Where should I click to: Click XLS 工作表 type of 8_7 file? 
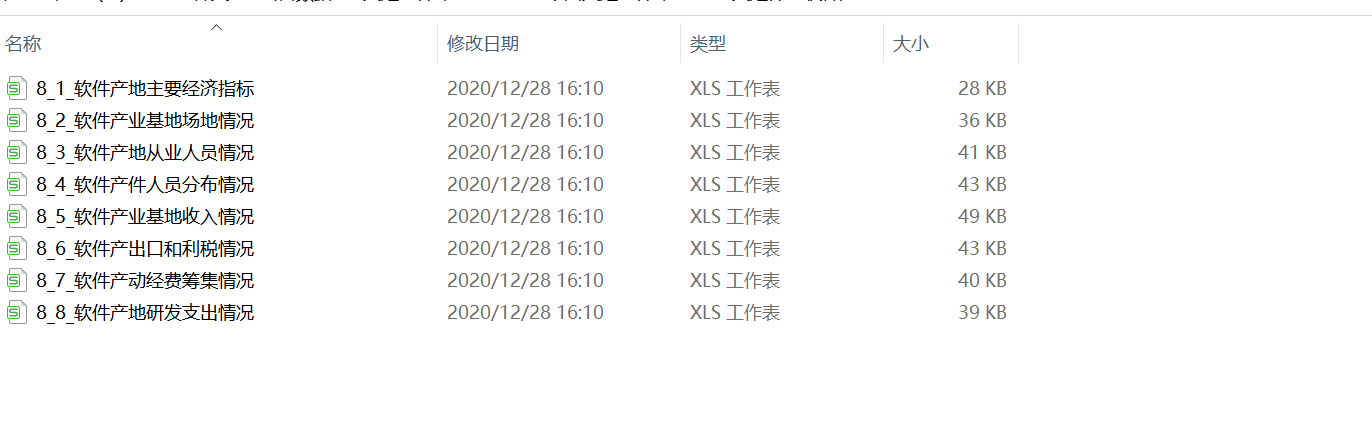point(735,280)
